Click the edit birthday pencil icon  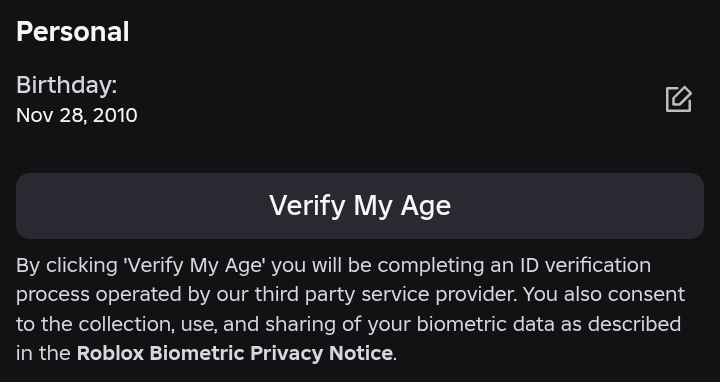[x=679, y=99]
